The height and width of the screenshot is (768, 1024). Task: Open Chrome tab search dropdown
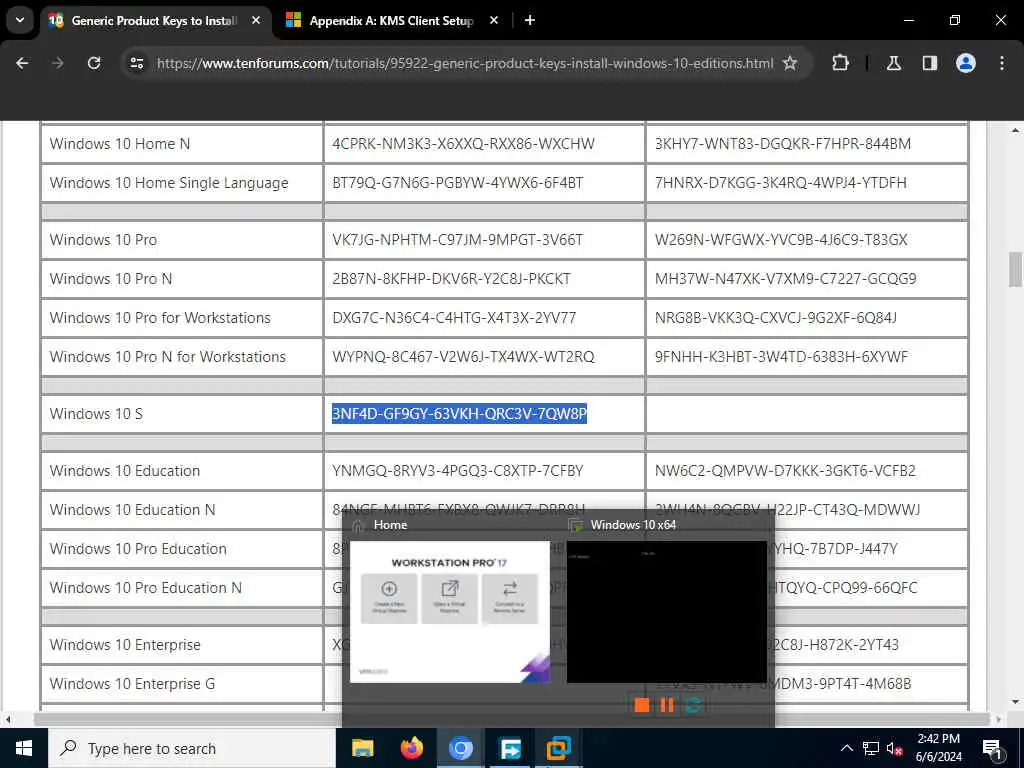point(20,20)
